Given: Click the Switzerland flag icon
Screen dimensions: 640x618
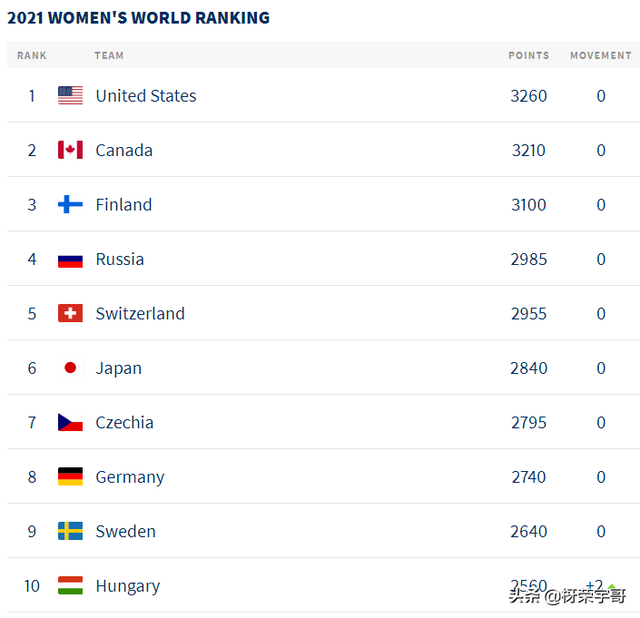Looking at the screenshot, I should click(x=70, y=313).
